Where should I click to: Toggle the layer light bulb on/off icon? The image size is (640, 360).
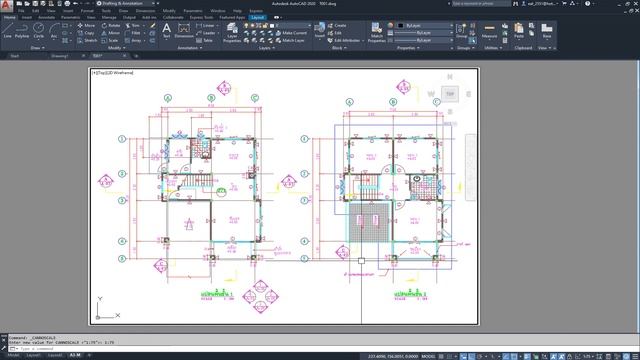(x=246, y=25)
